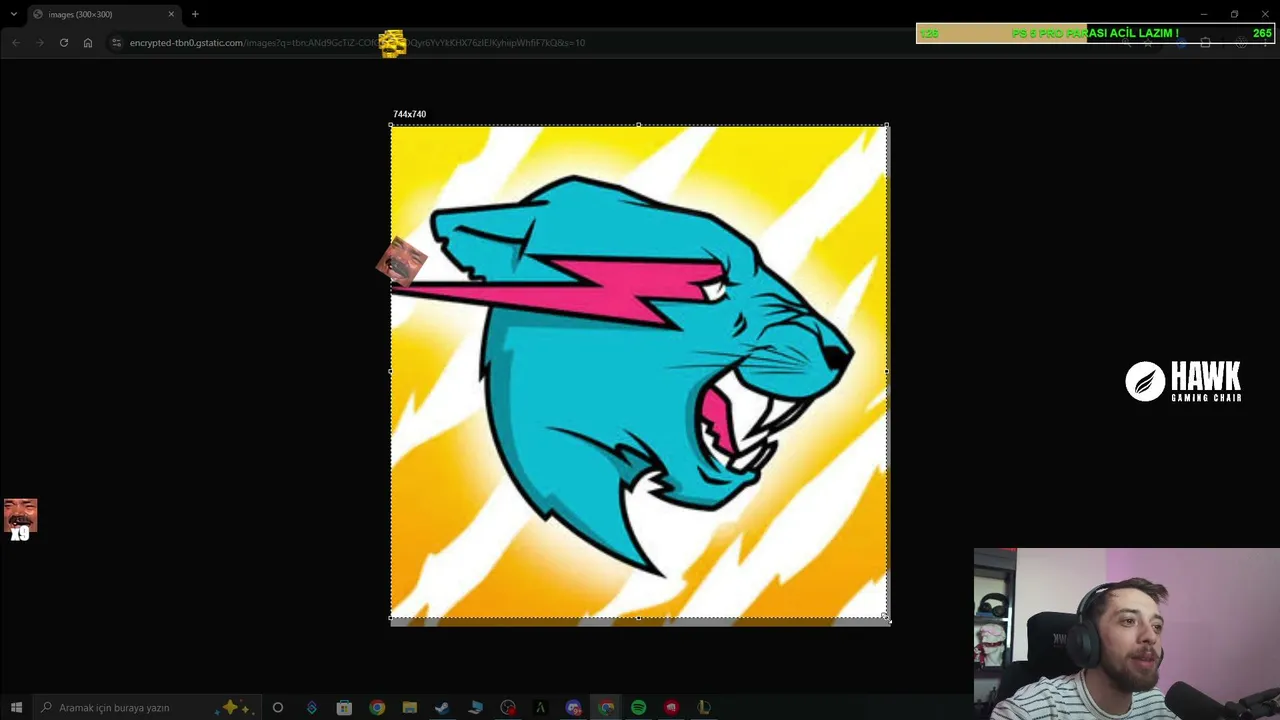Click the sparkles icon in the search box
The image size is (1280, 720).
(236, 708)
